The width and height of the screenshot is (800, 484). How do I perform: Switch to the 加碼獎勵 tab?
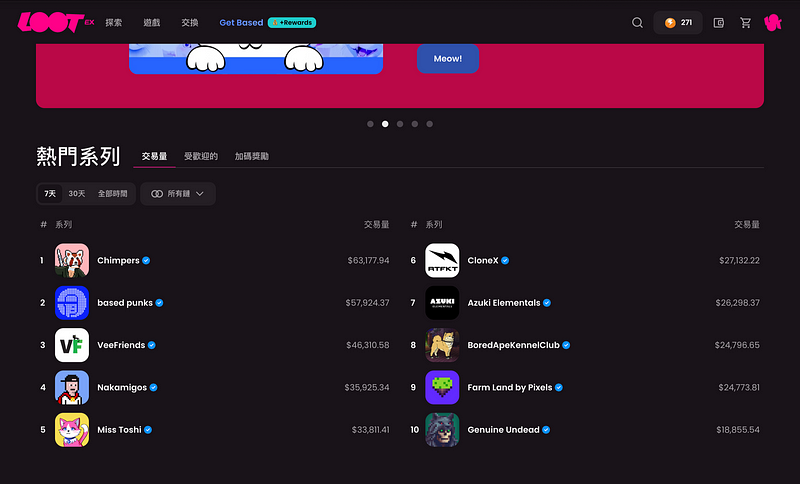pos(252,156)
